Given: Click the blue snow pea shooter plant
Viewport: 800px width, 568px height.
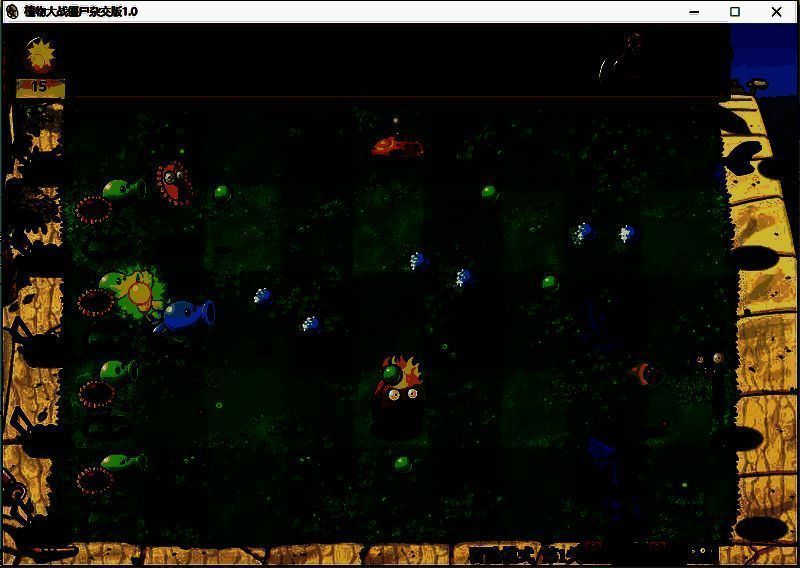Looking at the screenshot, I should [187, 315].
